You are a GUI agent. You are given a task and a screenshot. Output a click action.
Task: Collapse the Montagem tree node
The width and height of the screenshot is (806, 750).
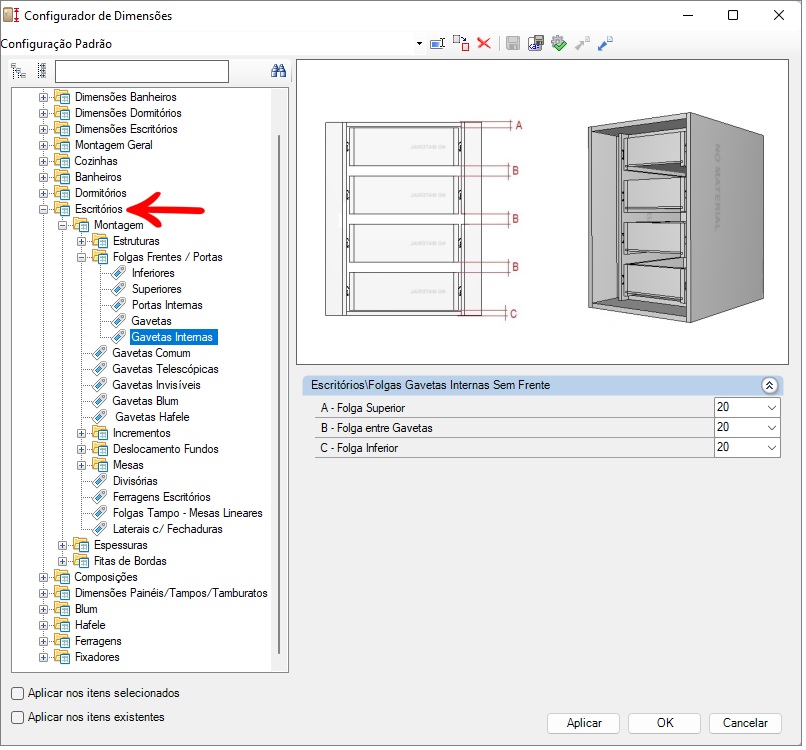(62, 225)
